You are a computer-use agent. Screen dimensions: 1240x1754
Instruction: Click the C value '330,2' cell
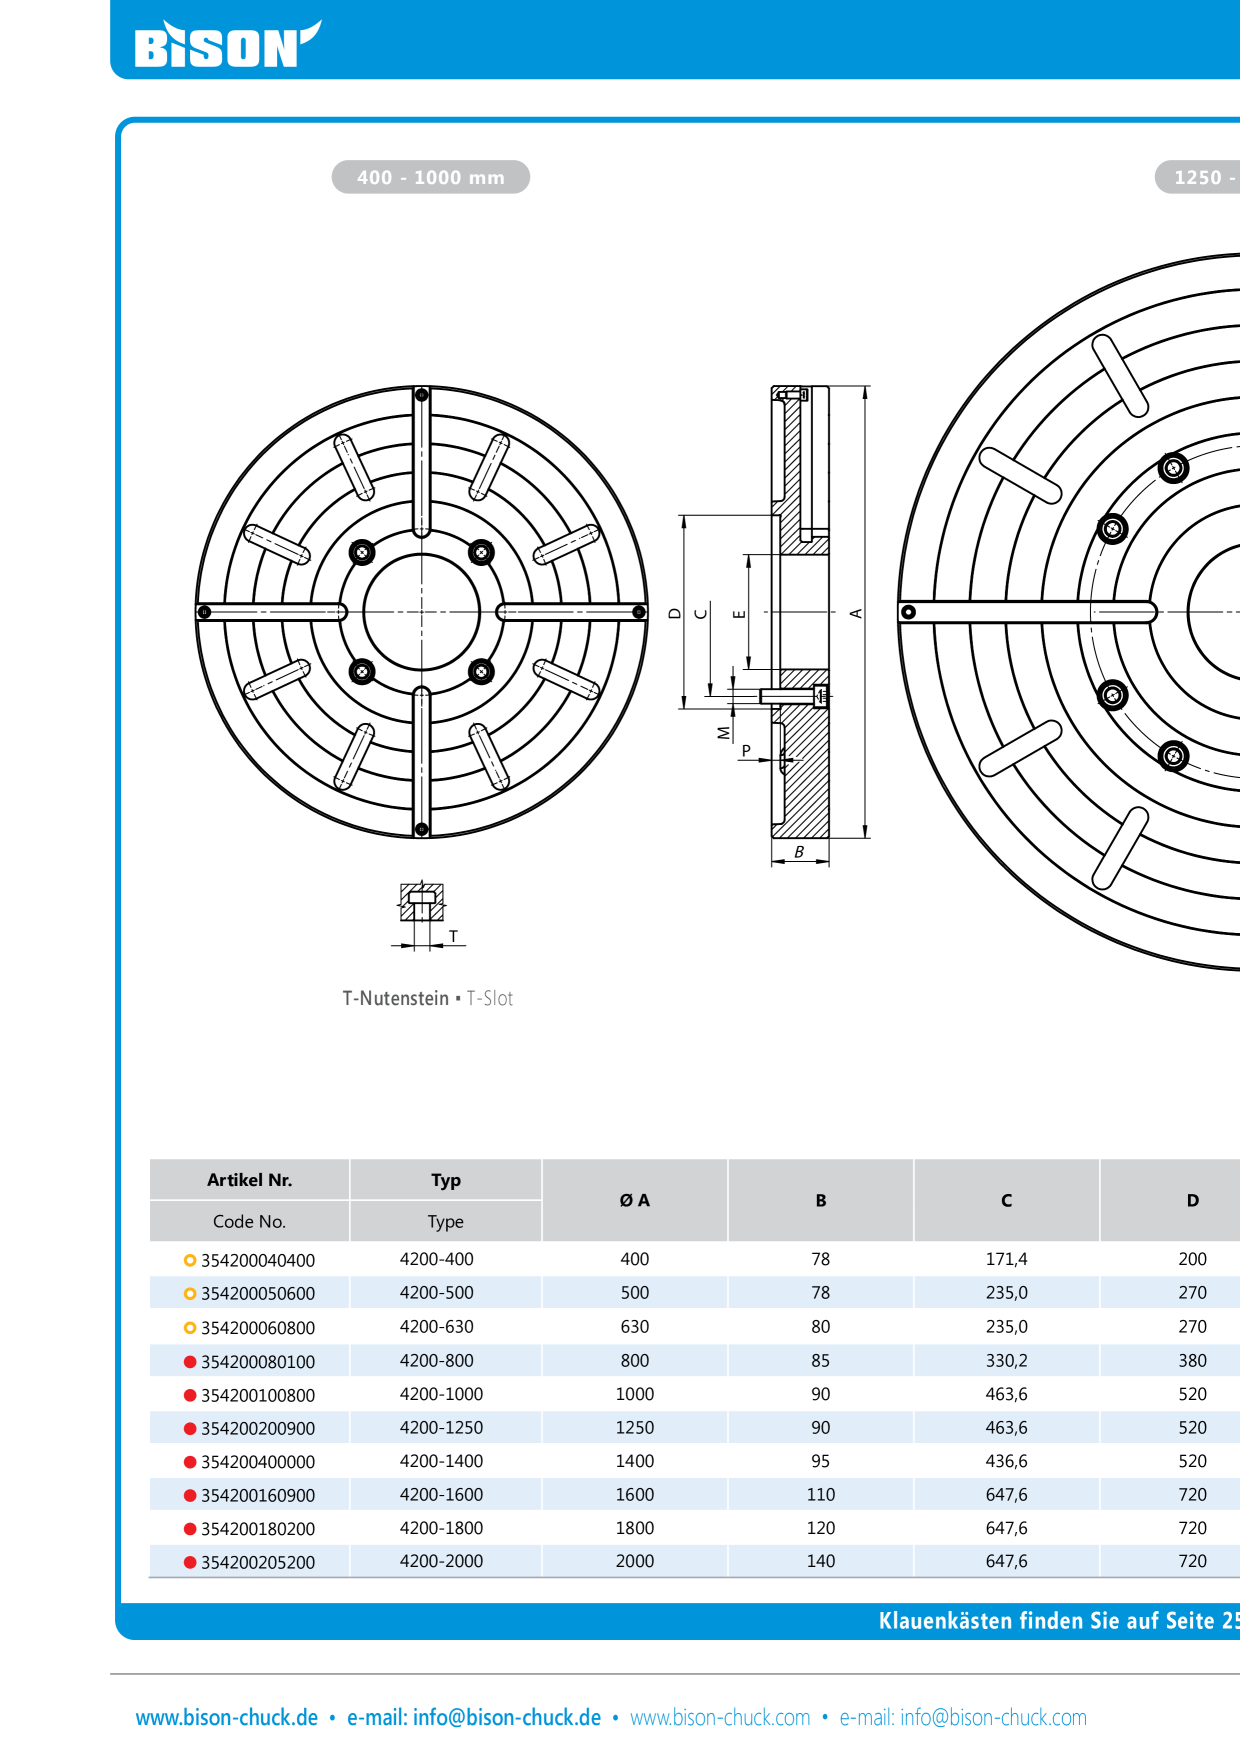pyautogui.click(x=1007, y=1360)
